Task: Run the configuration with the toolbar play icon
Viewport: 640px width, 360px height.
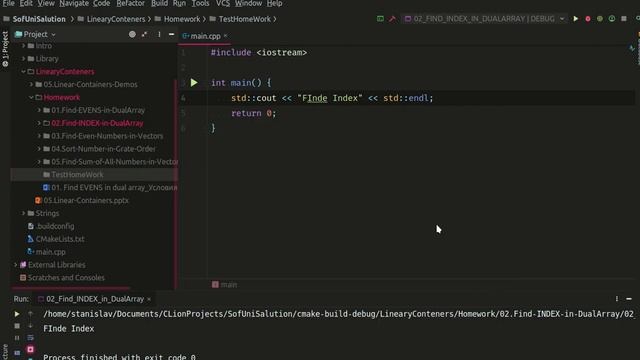Action: pos(576,19)
